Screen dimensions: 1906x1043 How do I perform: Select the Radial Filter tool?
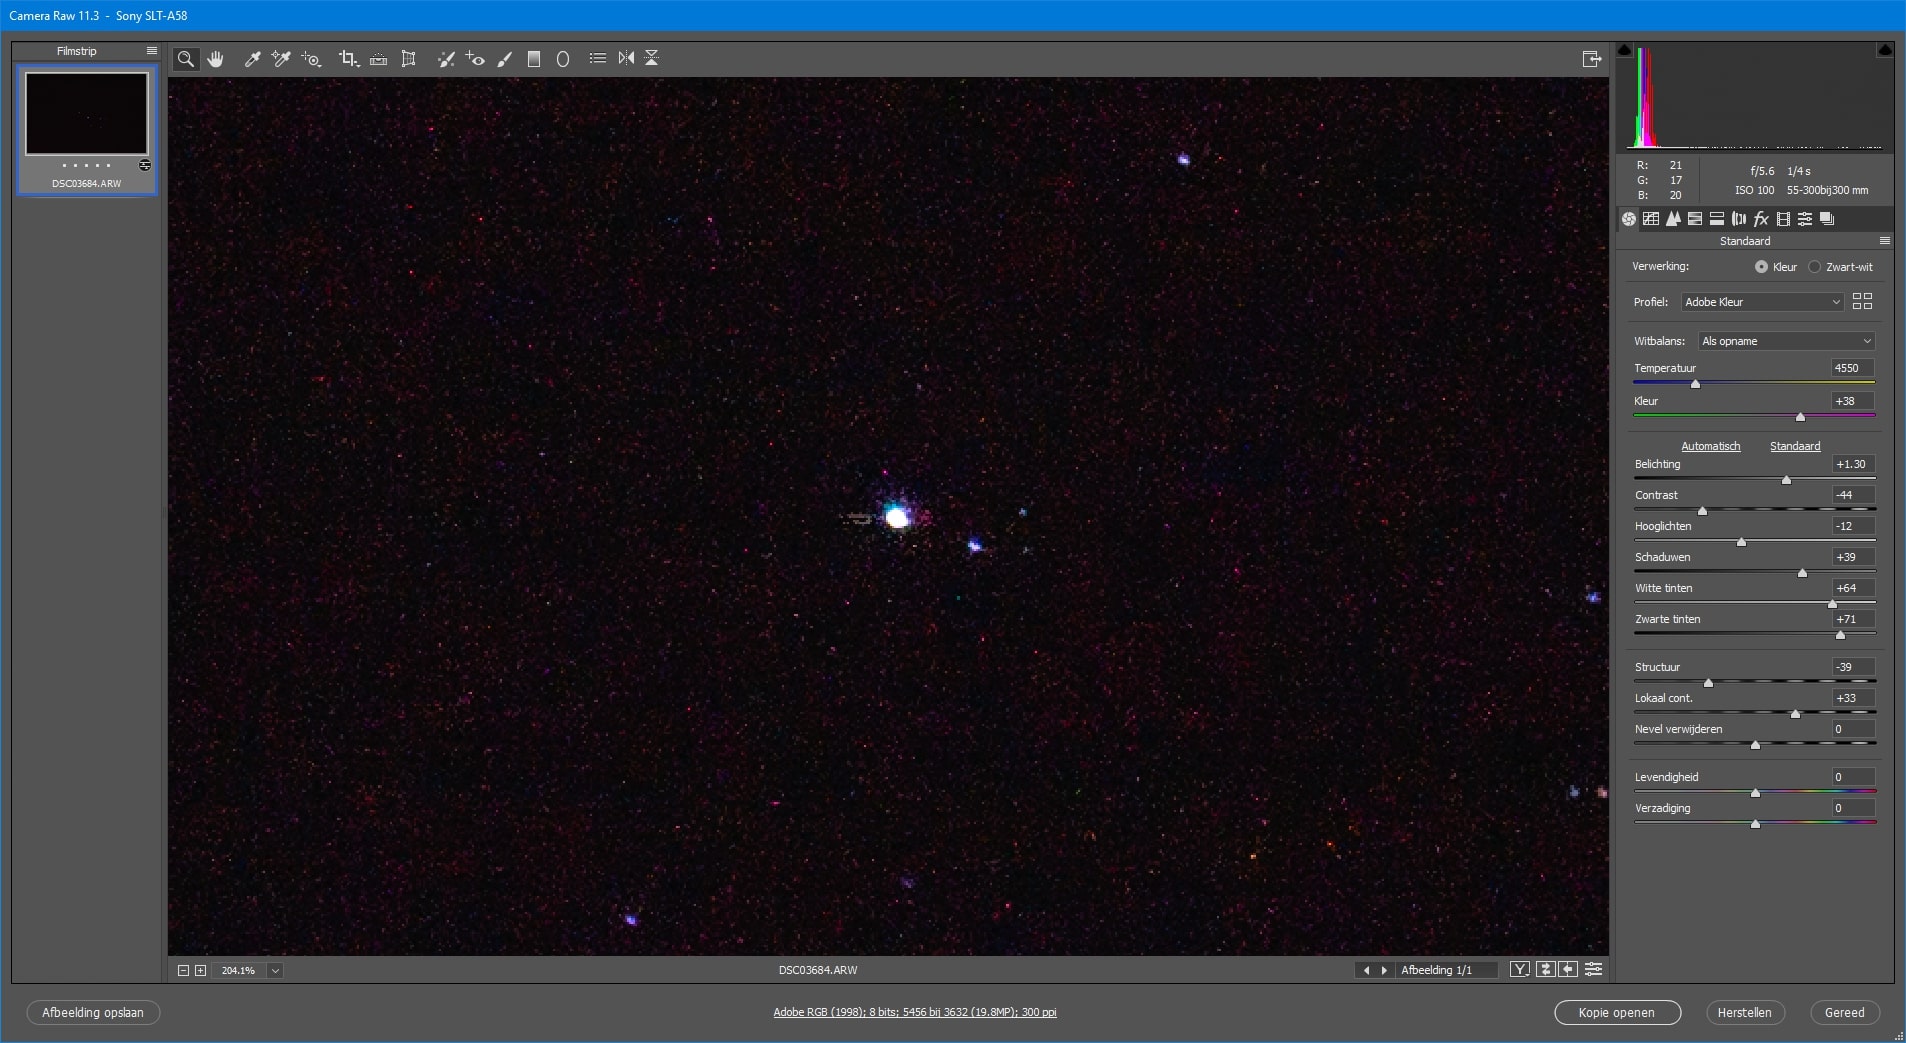(x=563, y=59)
